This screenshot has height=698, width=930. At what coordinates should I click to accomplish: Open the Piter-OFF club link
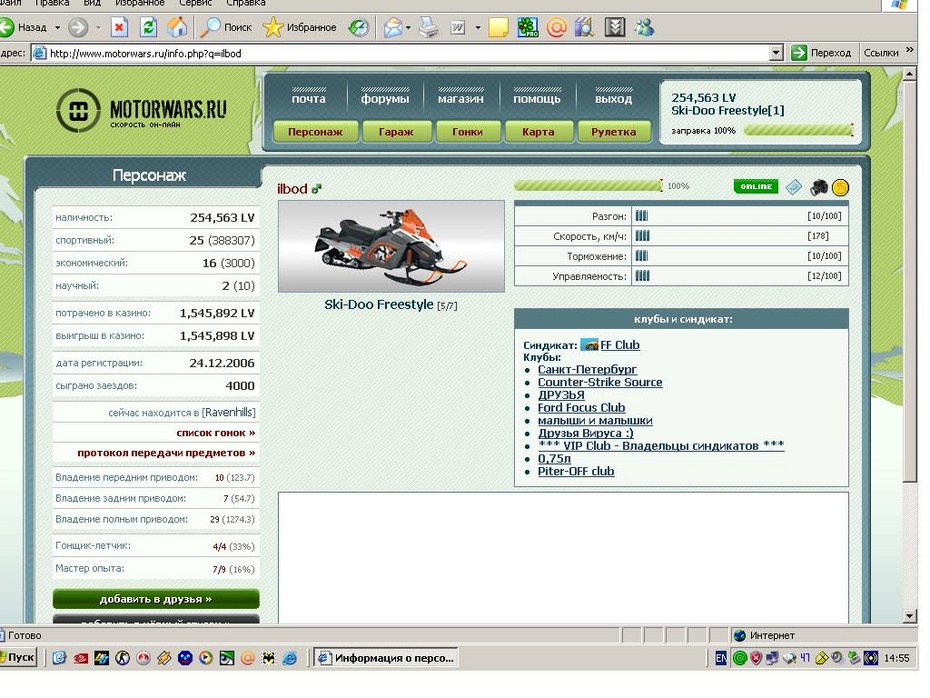coord(576,471)
